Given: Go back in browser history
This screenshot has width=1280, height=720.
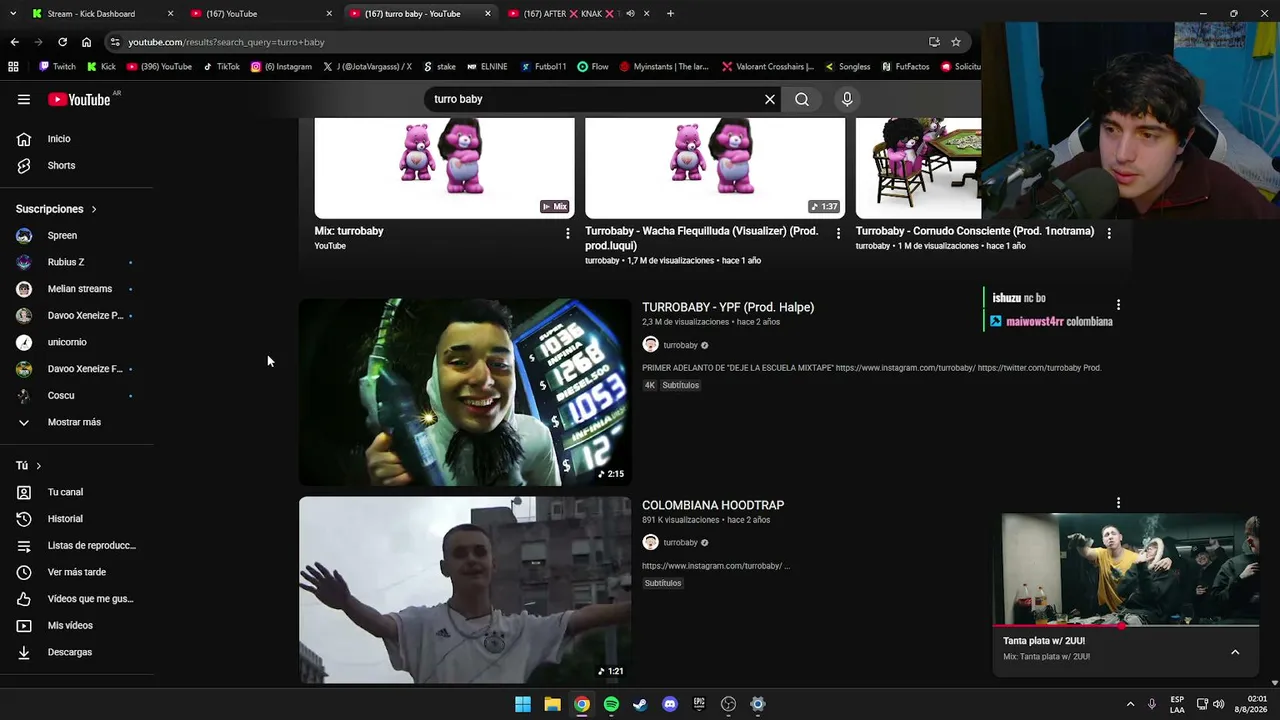Looking at the screenshot, I should click(14, 42).
